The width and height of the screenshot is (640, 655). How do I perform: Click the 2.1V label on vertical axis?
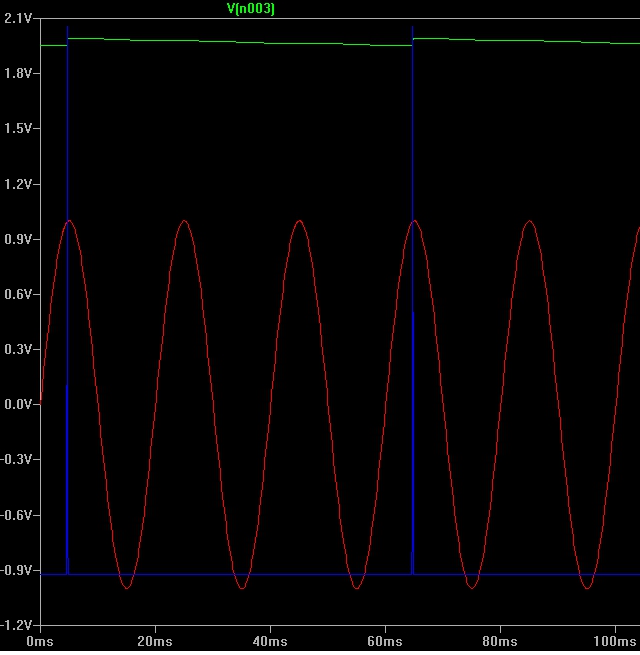point(17,19)
